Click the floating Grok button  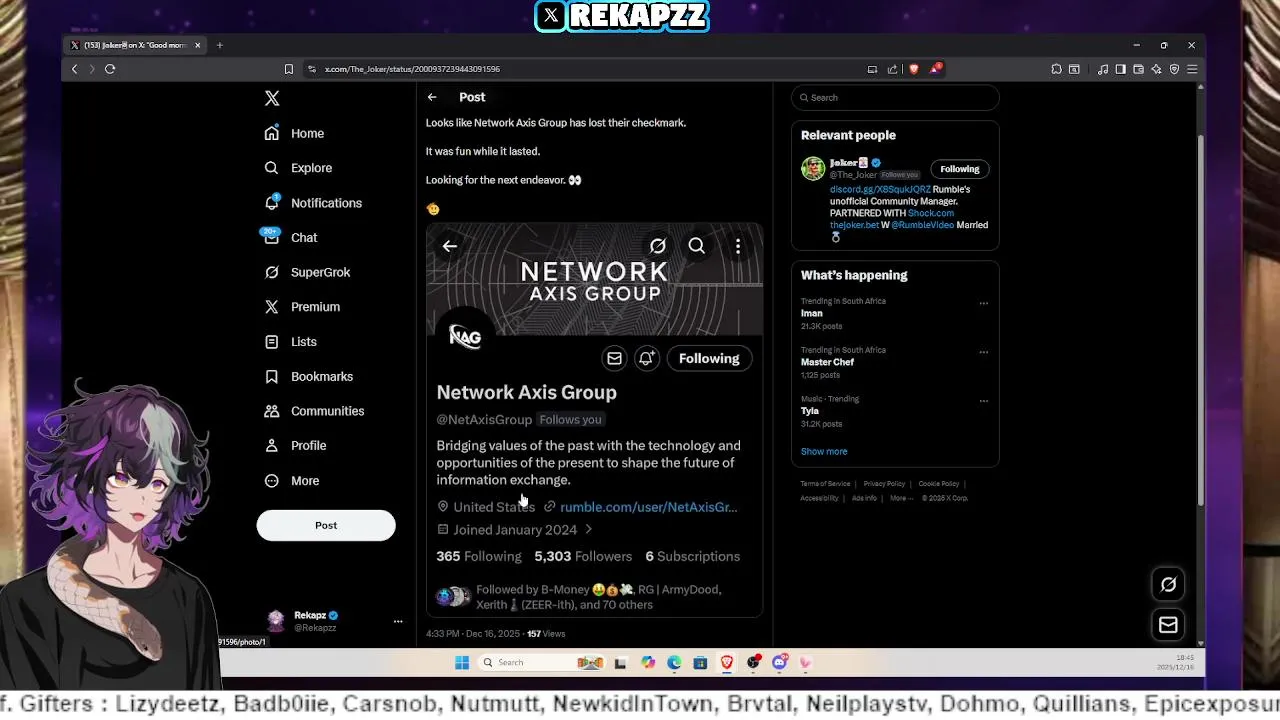(x=1168, y=585)
